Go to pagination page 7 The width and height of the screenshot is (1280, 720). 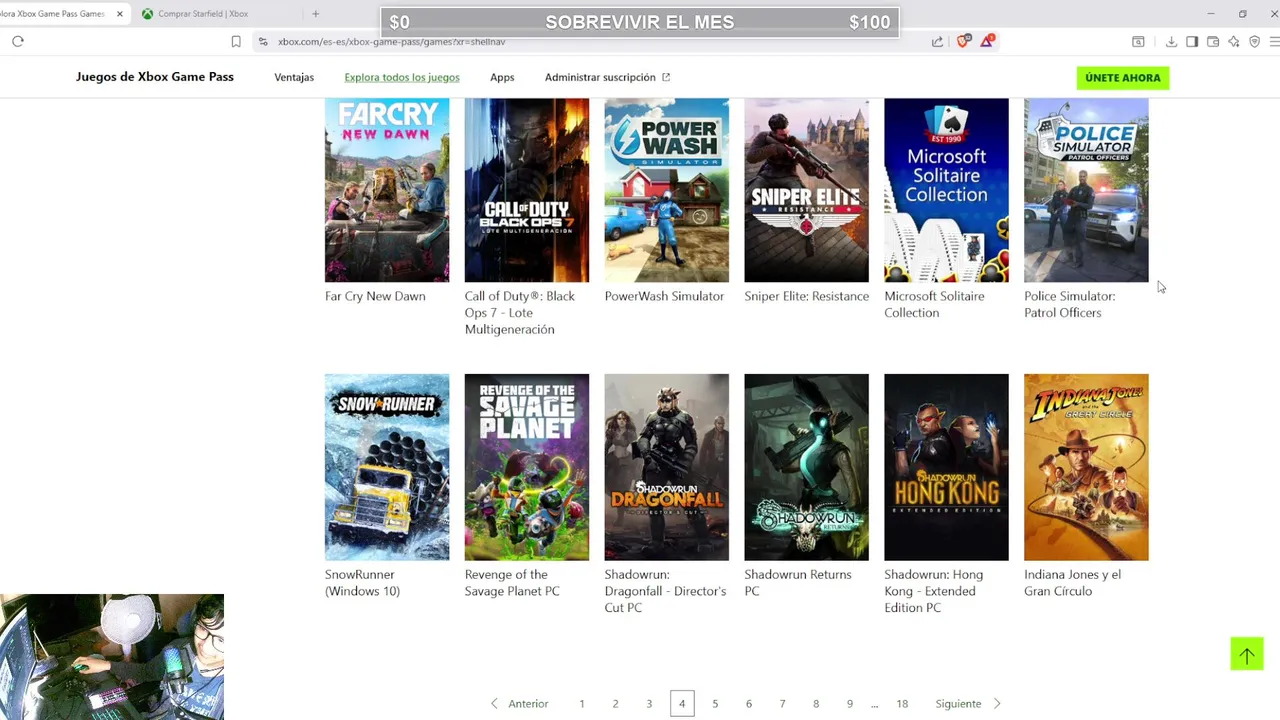pos(782,704)
